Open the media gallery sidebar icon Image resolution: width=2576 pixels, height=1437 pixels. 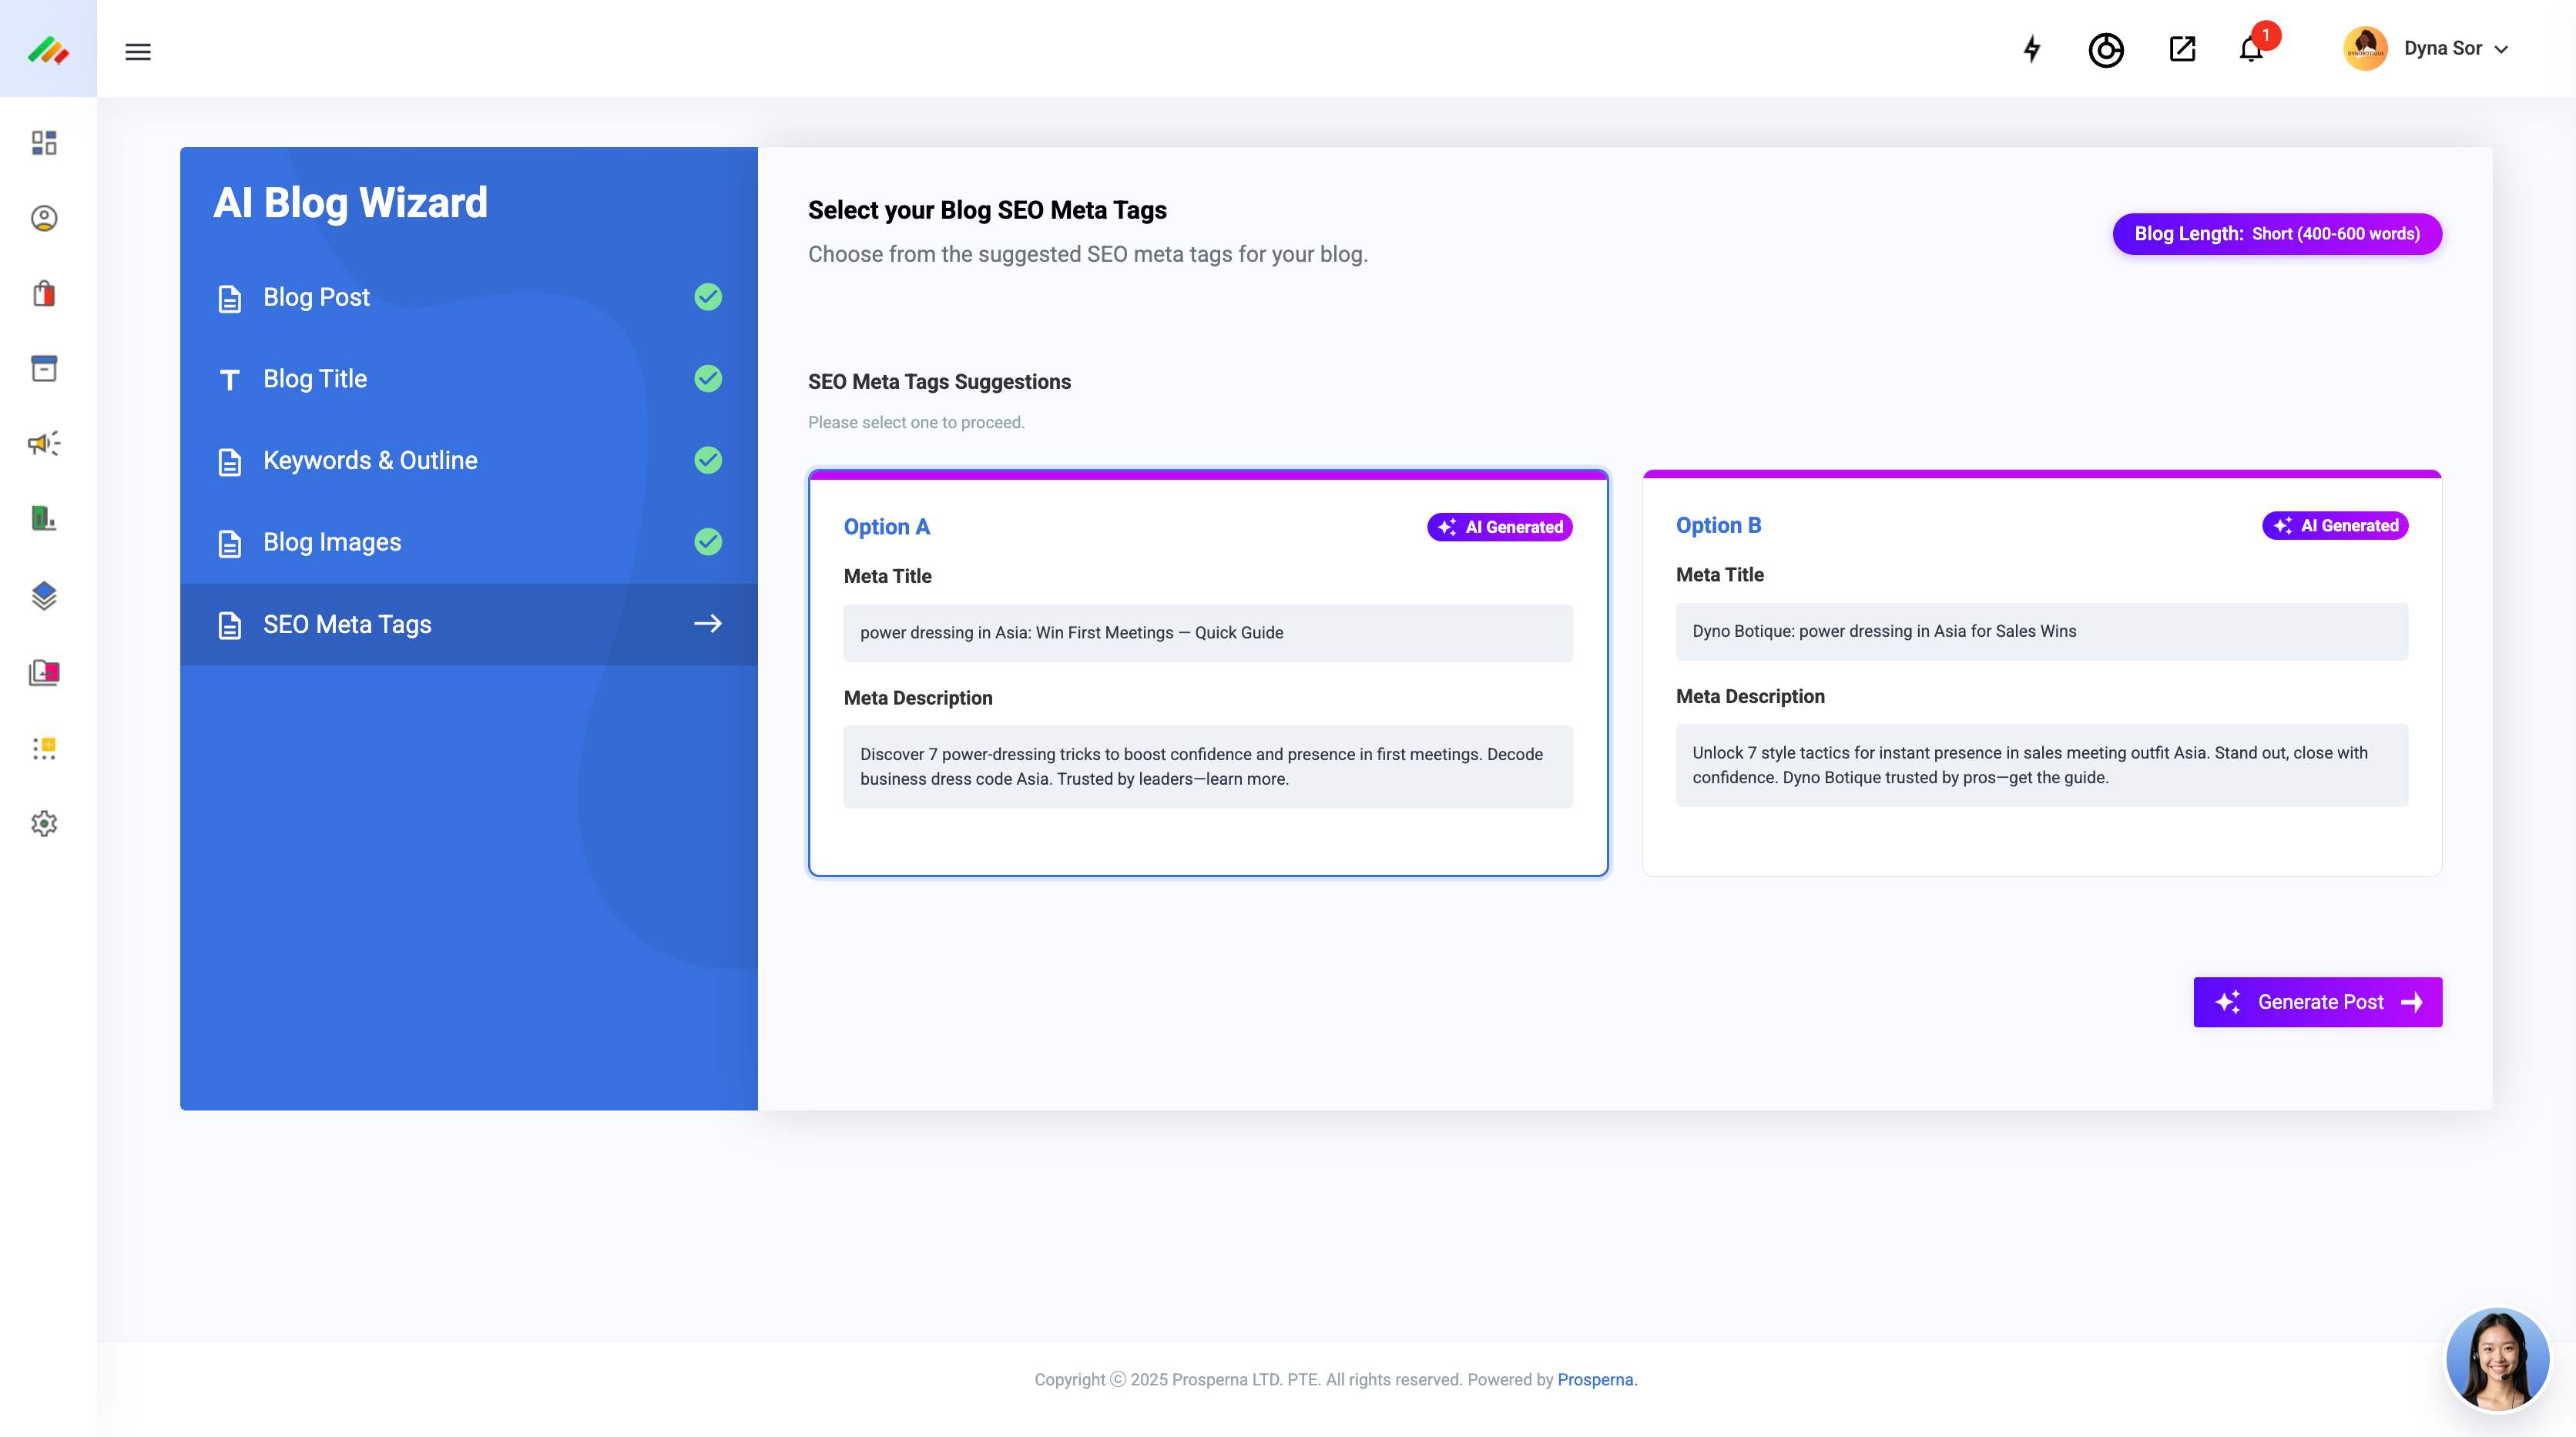[x=44, y=672]
